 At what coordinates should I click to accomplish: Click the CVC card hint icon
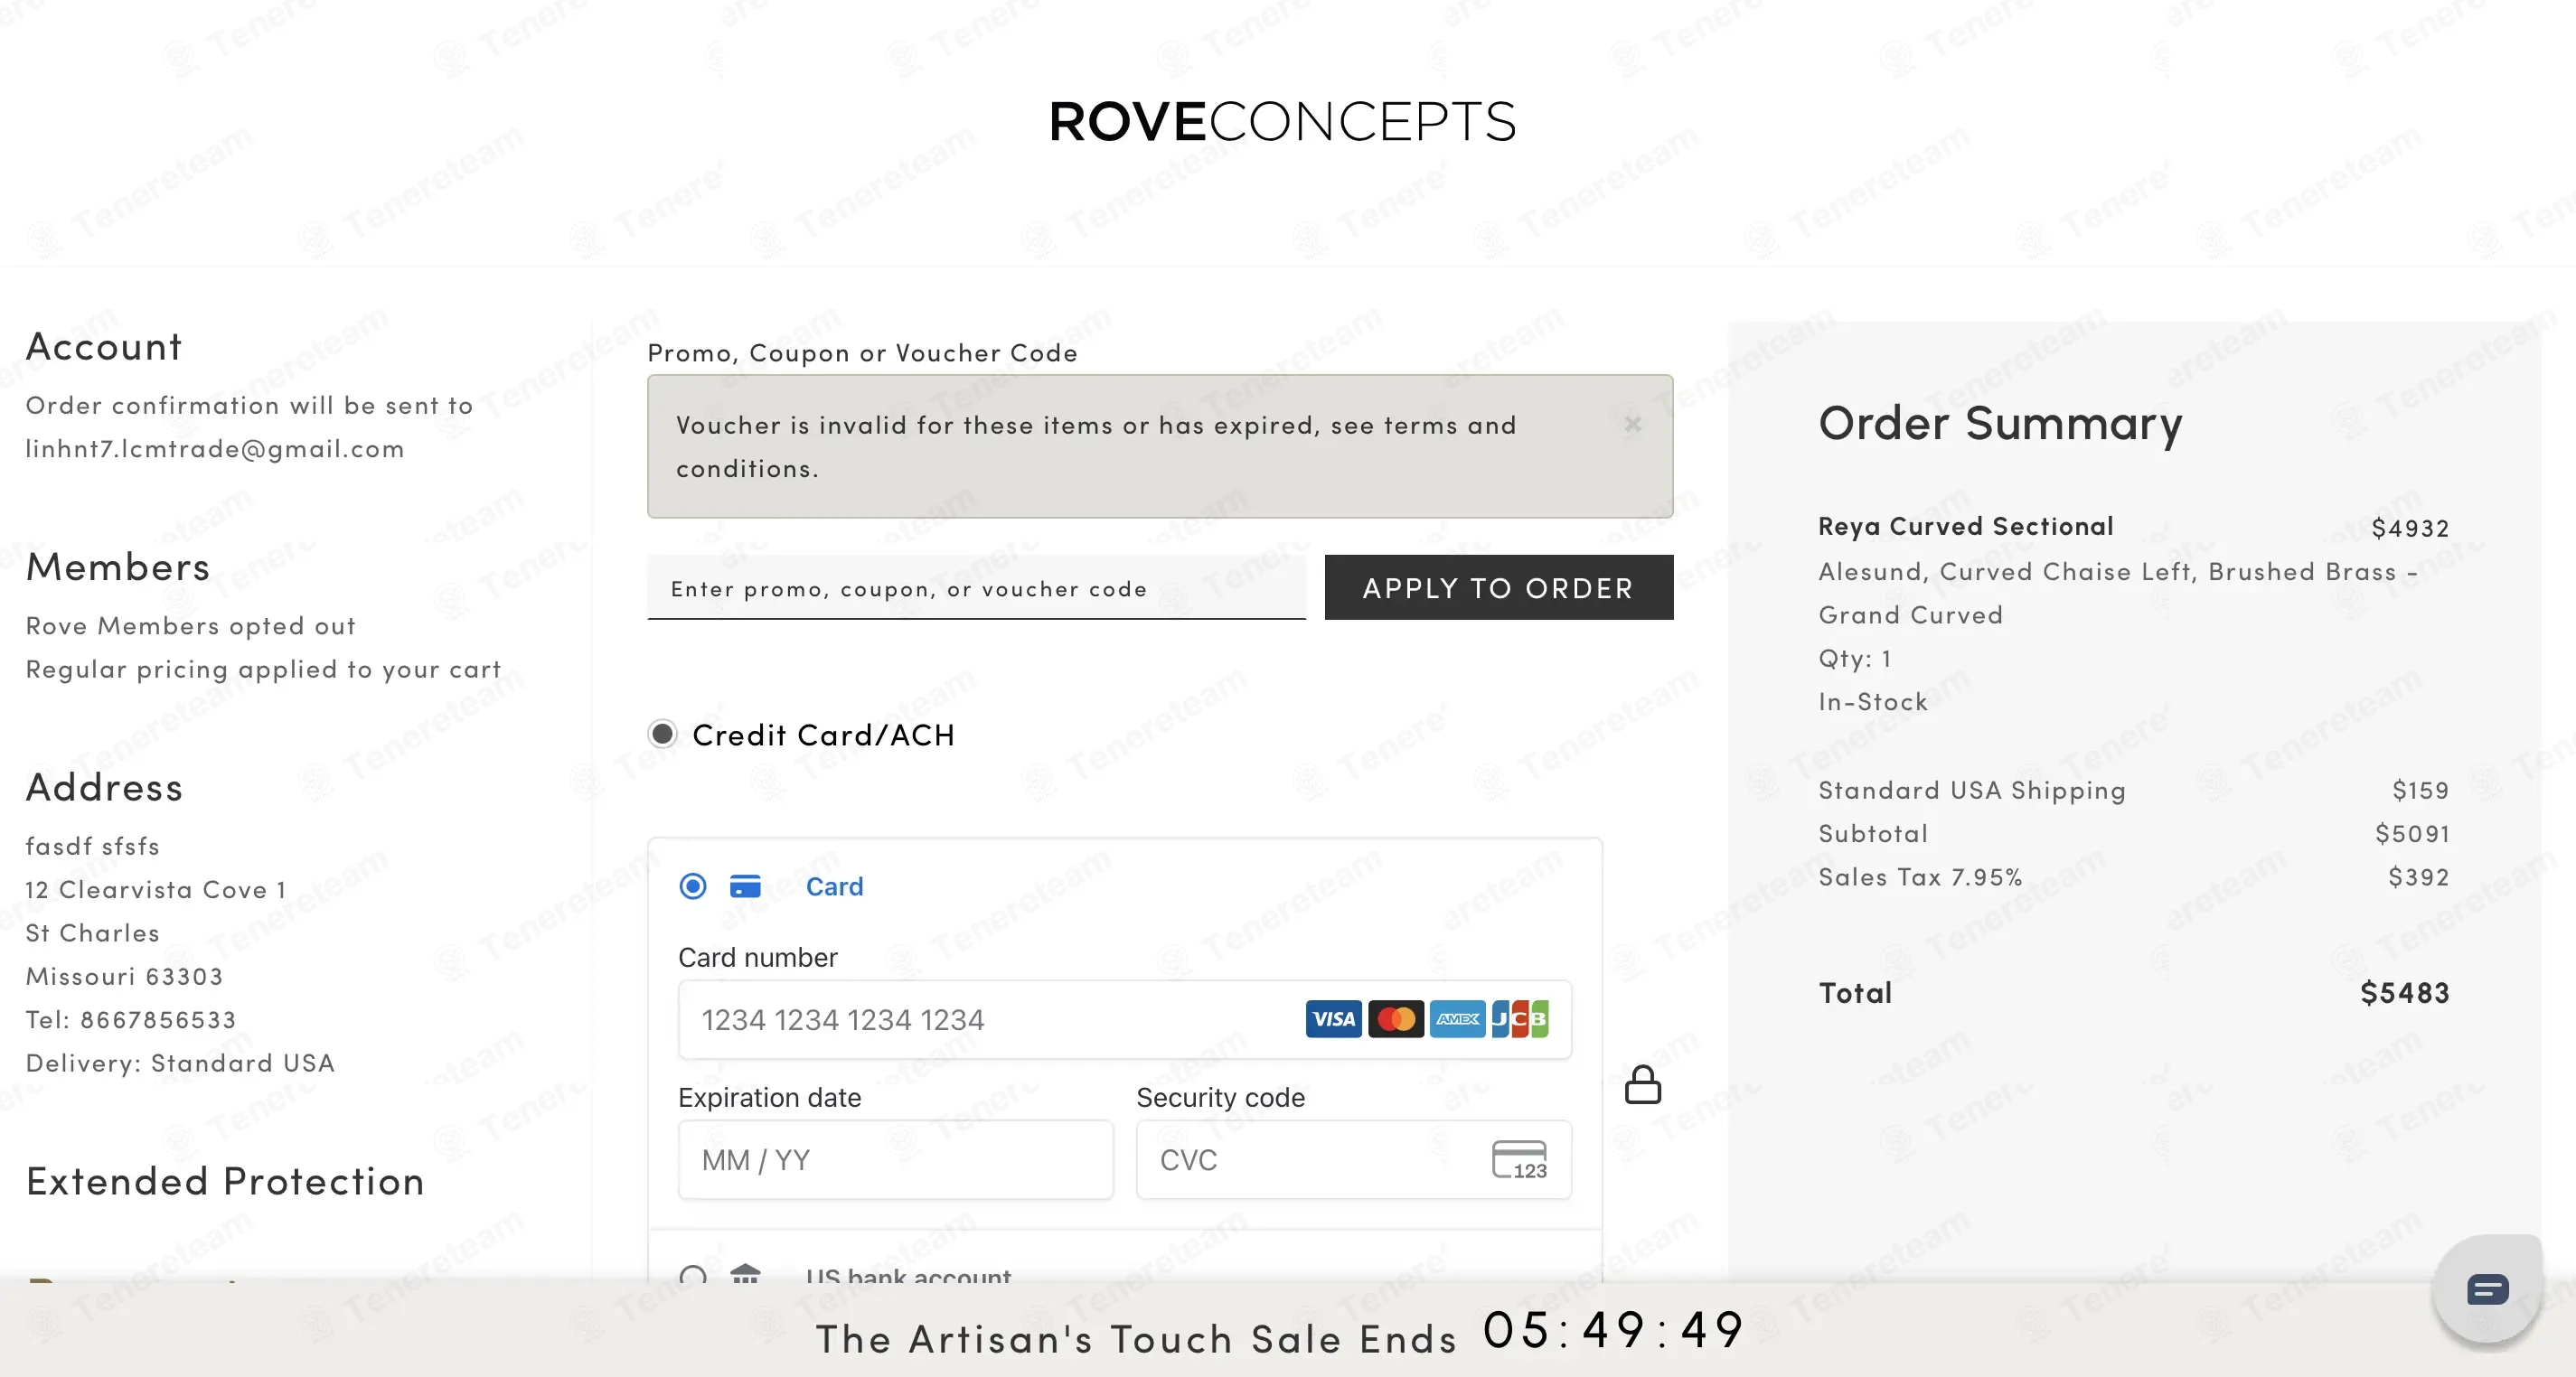pyautogui.click(x=1520, y=1160)
